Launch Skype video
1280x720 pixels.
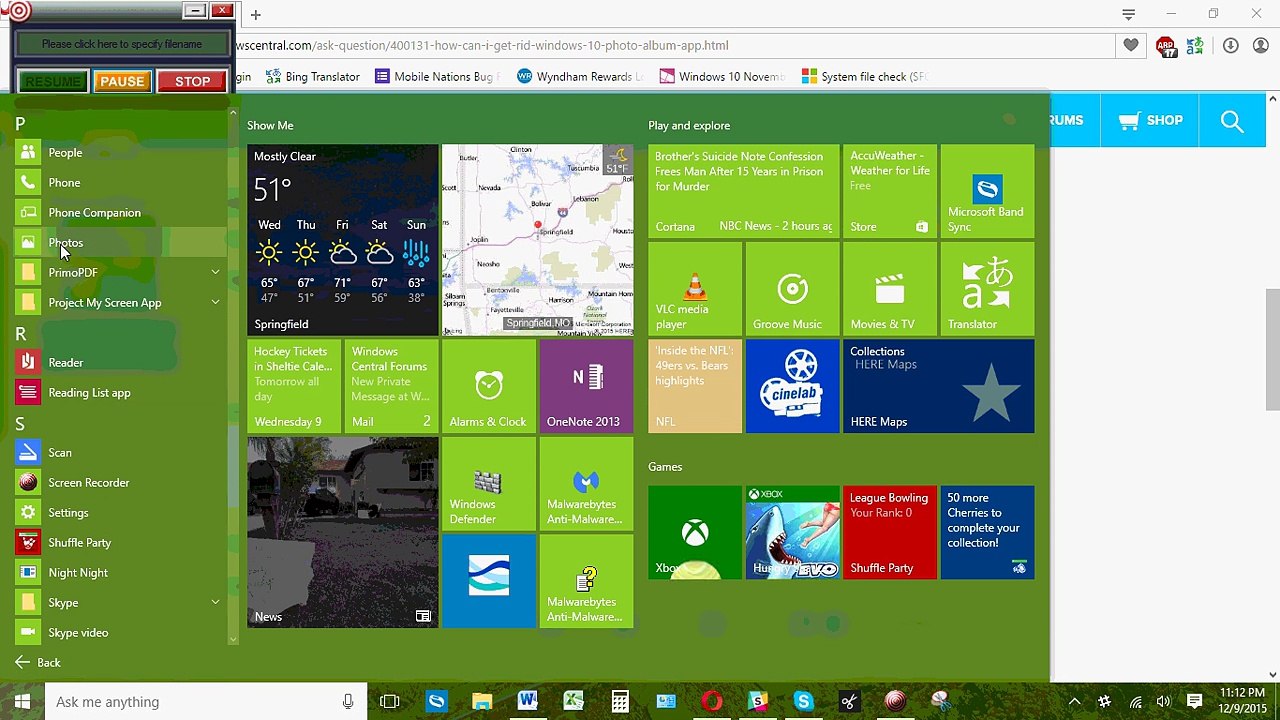click(x=120, y=633)
